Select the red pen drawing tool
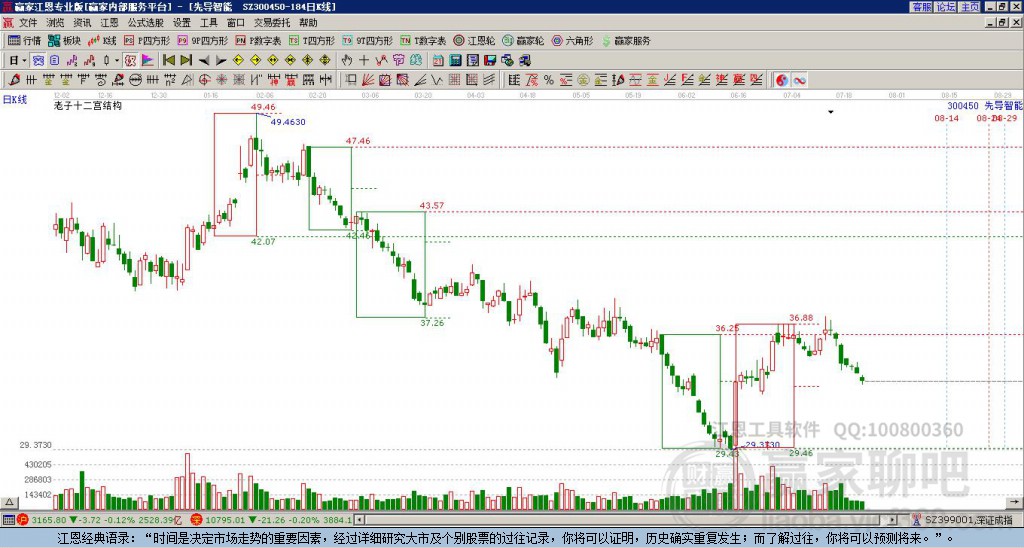Image resolution: width=1024 pixels, height=548 pixels. [x=14, y=80]
